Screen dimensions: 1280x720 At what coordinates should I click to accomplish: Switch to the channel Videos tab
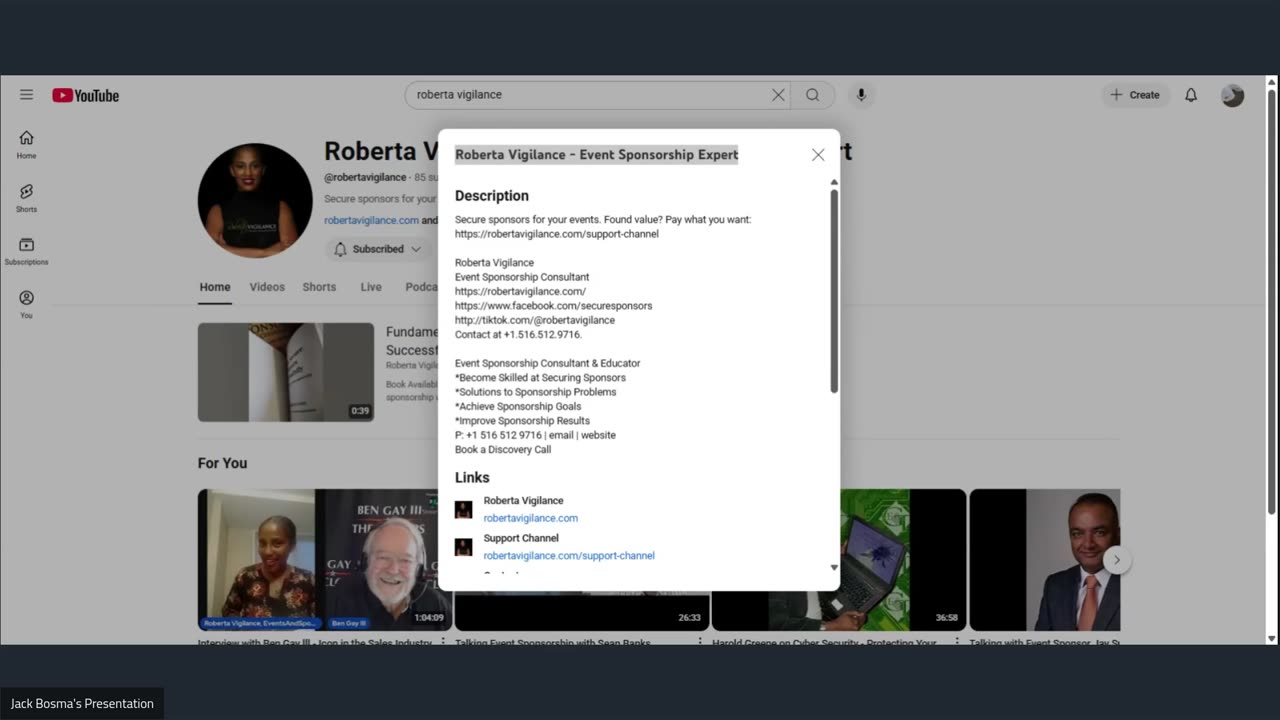267,287
